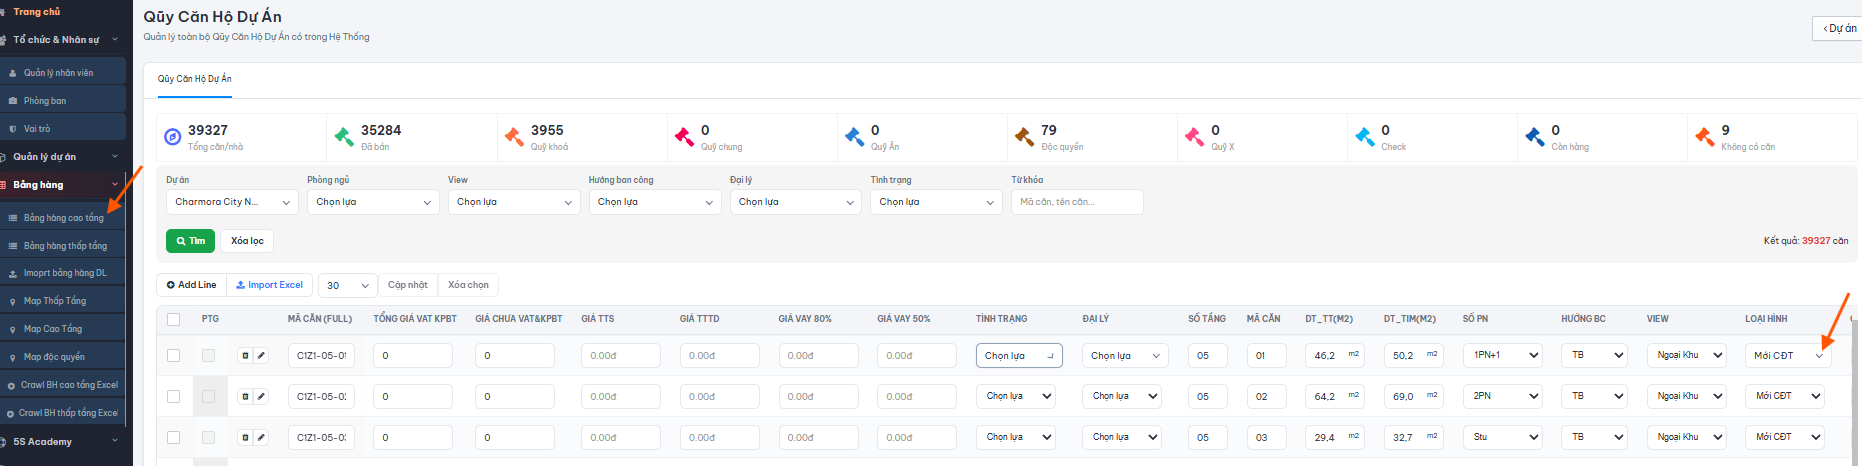Delete row C1Z1-05-01 using the trash icon
The height and width of the screenshot is (466, 1862).
pyautogui.click(x=245, y=355)
